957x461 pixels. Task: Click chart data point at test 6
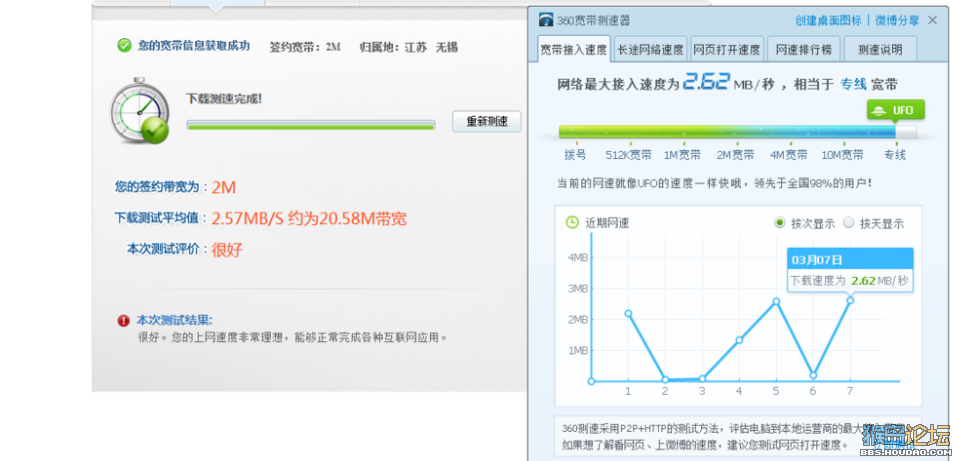[x=813, y=376]
